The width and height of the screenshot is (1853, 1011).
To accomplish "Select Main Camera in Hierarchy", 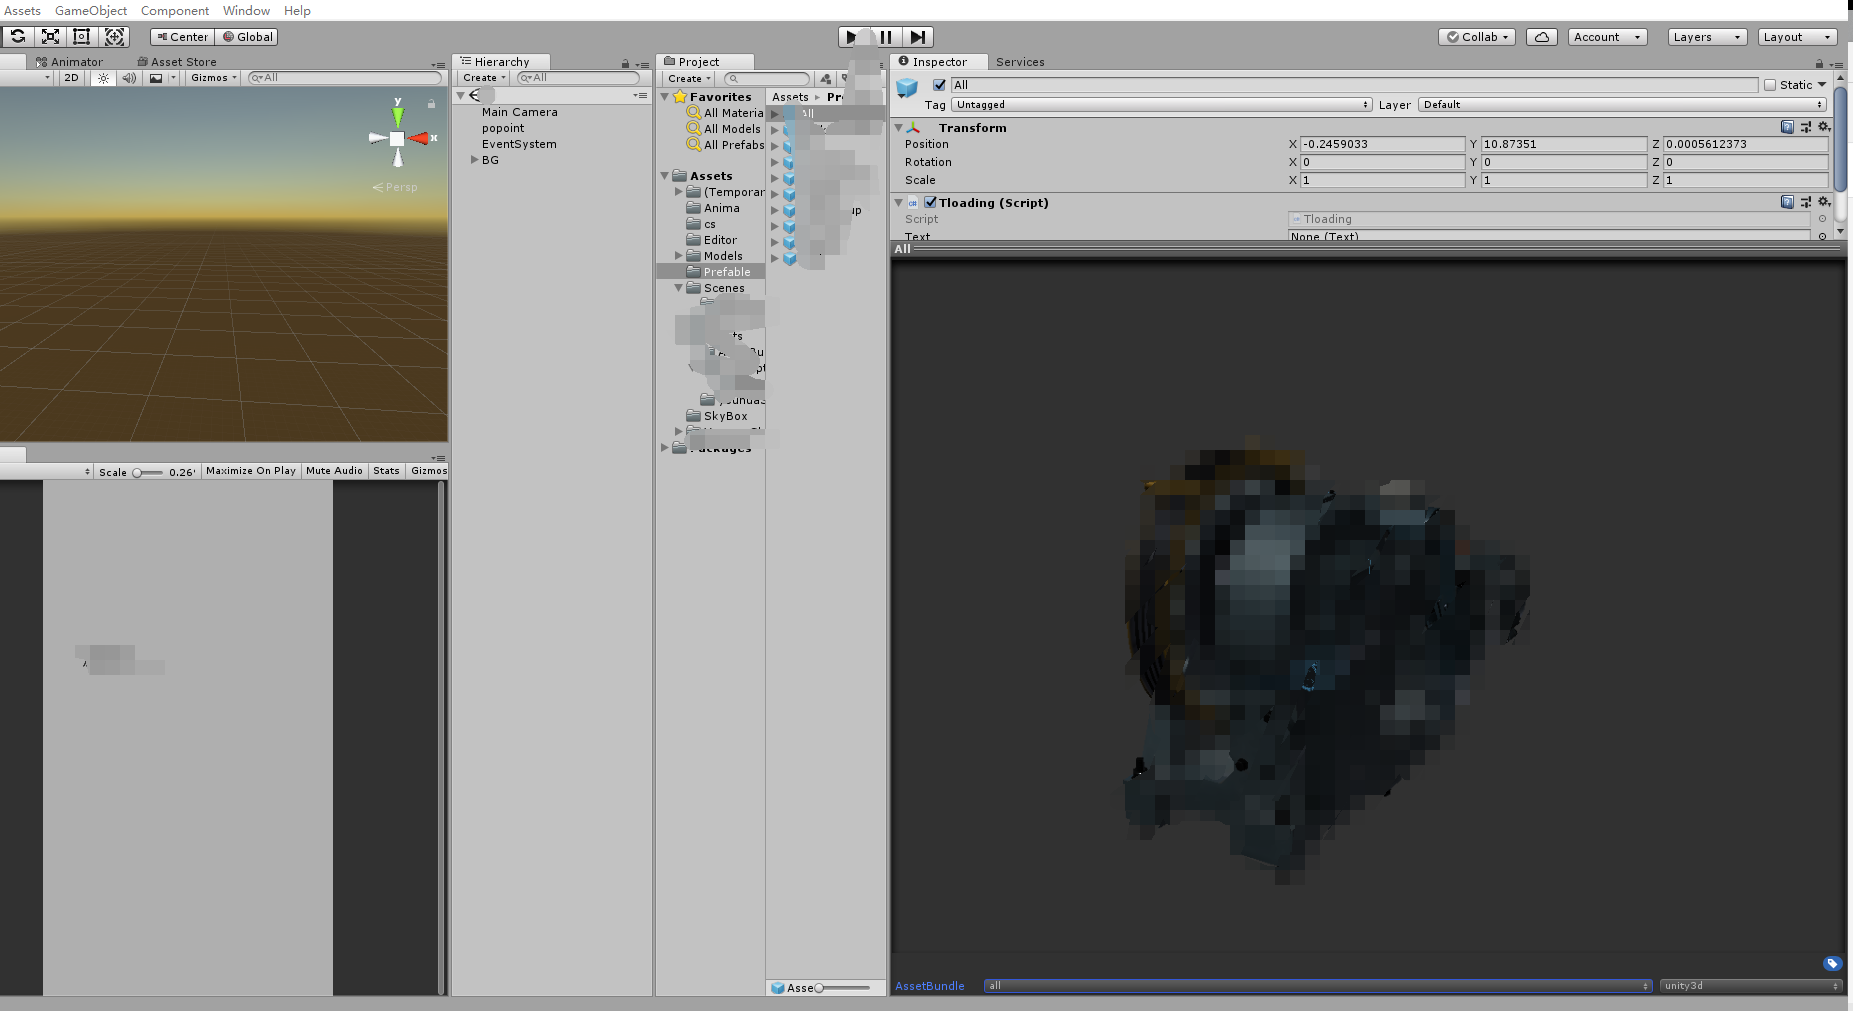I will 520,112.
